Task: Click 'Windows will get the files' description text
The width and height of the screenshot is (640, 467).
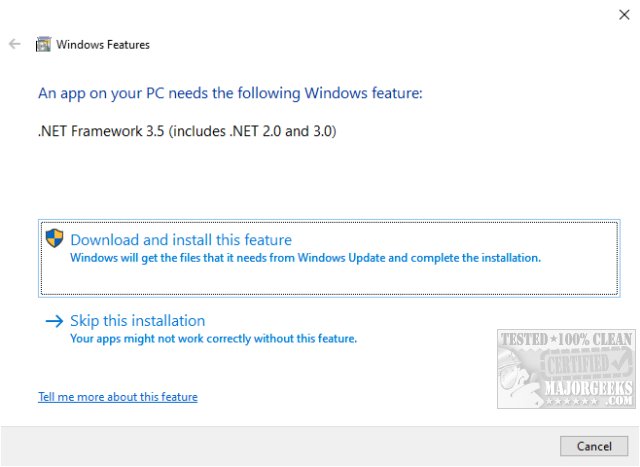Action: pos(305,258)
